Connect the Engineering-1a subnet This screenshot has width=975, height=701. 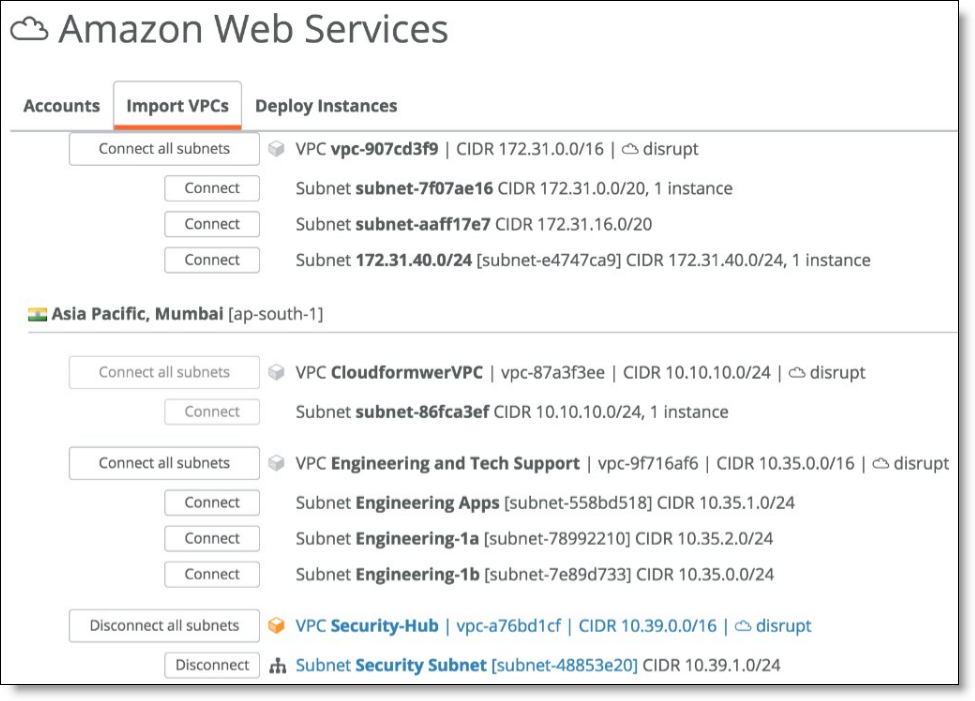[212, 539]
